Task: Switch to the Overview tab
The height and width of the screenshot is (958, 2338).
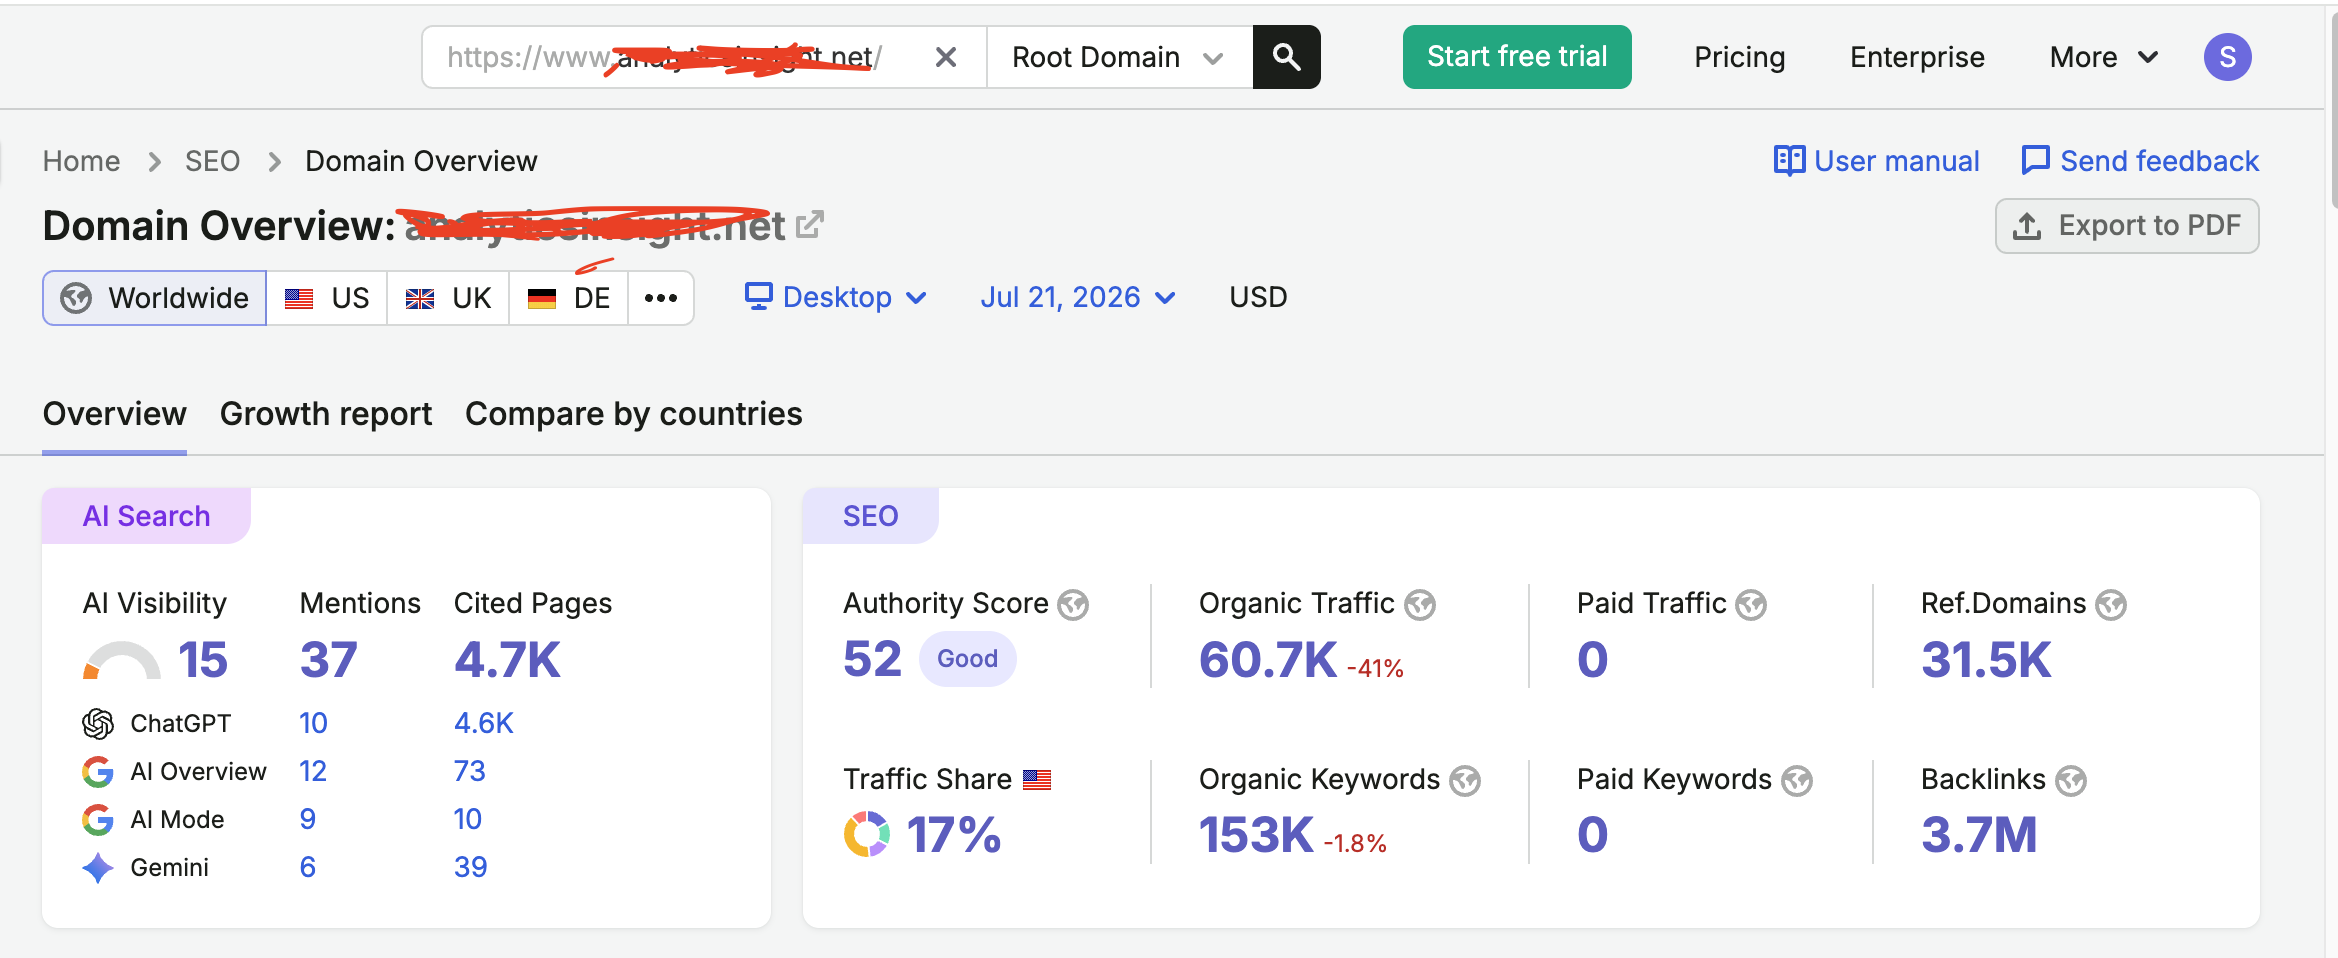Action: pyautogui.click(x=114, y=414)
